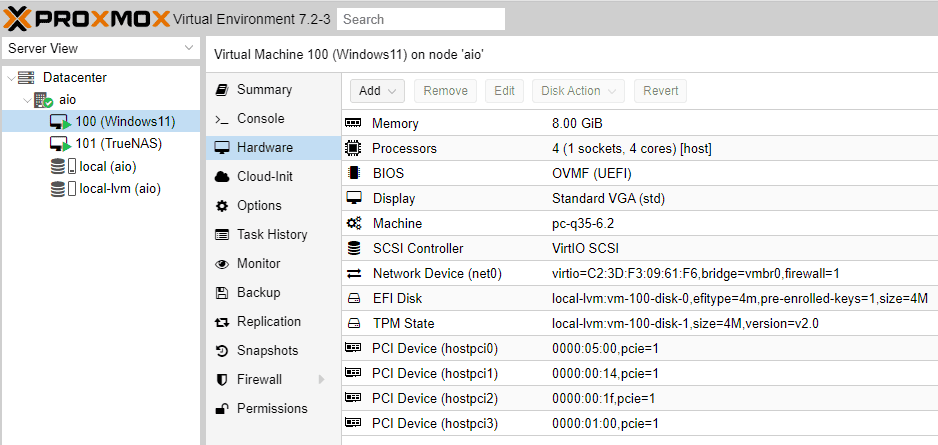Open the Backup tab
The image size is (938, 445).
point(273,292)
